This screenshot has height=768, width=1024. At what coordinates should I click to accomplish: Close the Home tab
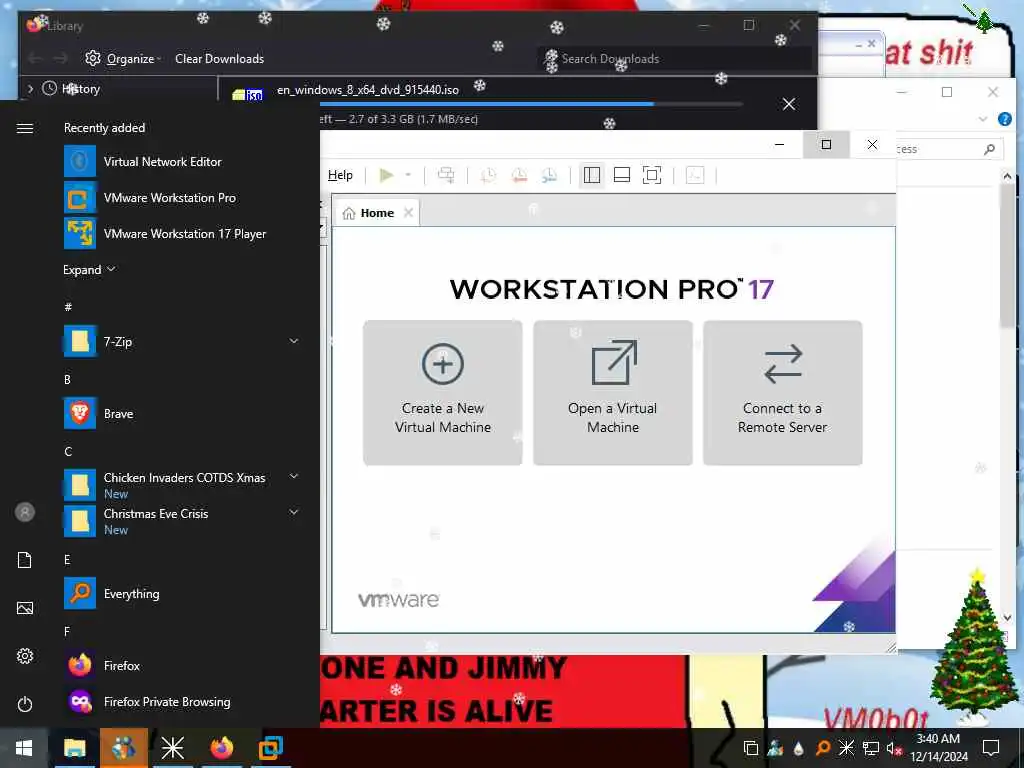click(408, 212)
